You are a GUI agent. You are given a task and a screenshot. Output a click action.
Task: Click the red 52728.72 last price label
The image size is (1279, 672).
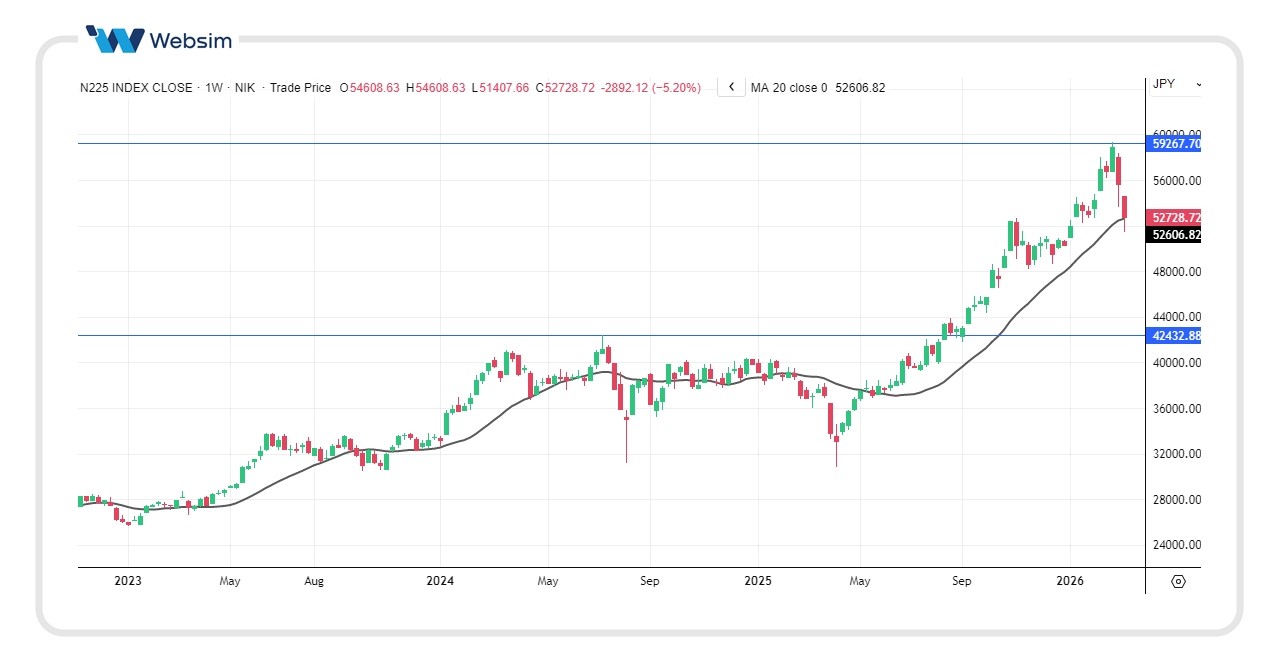coord(1175,217)
